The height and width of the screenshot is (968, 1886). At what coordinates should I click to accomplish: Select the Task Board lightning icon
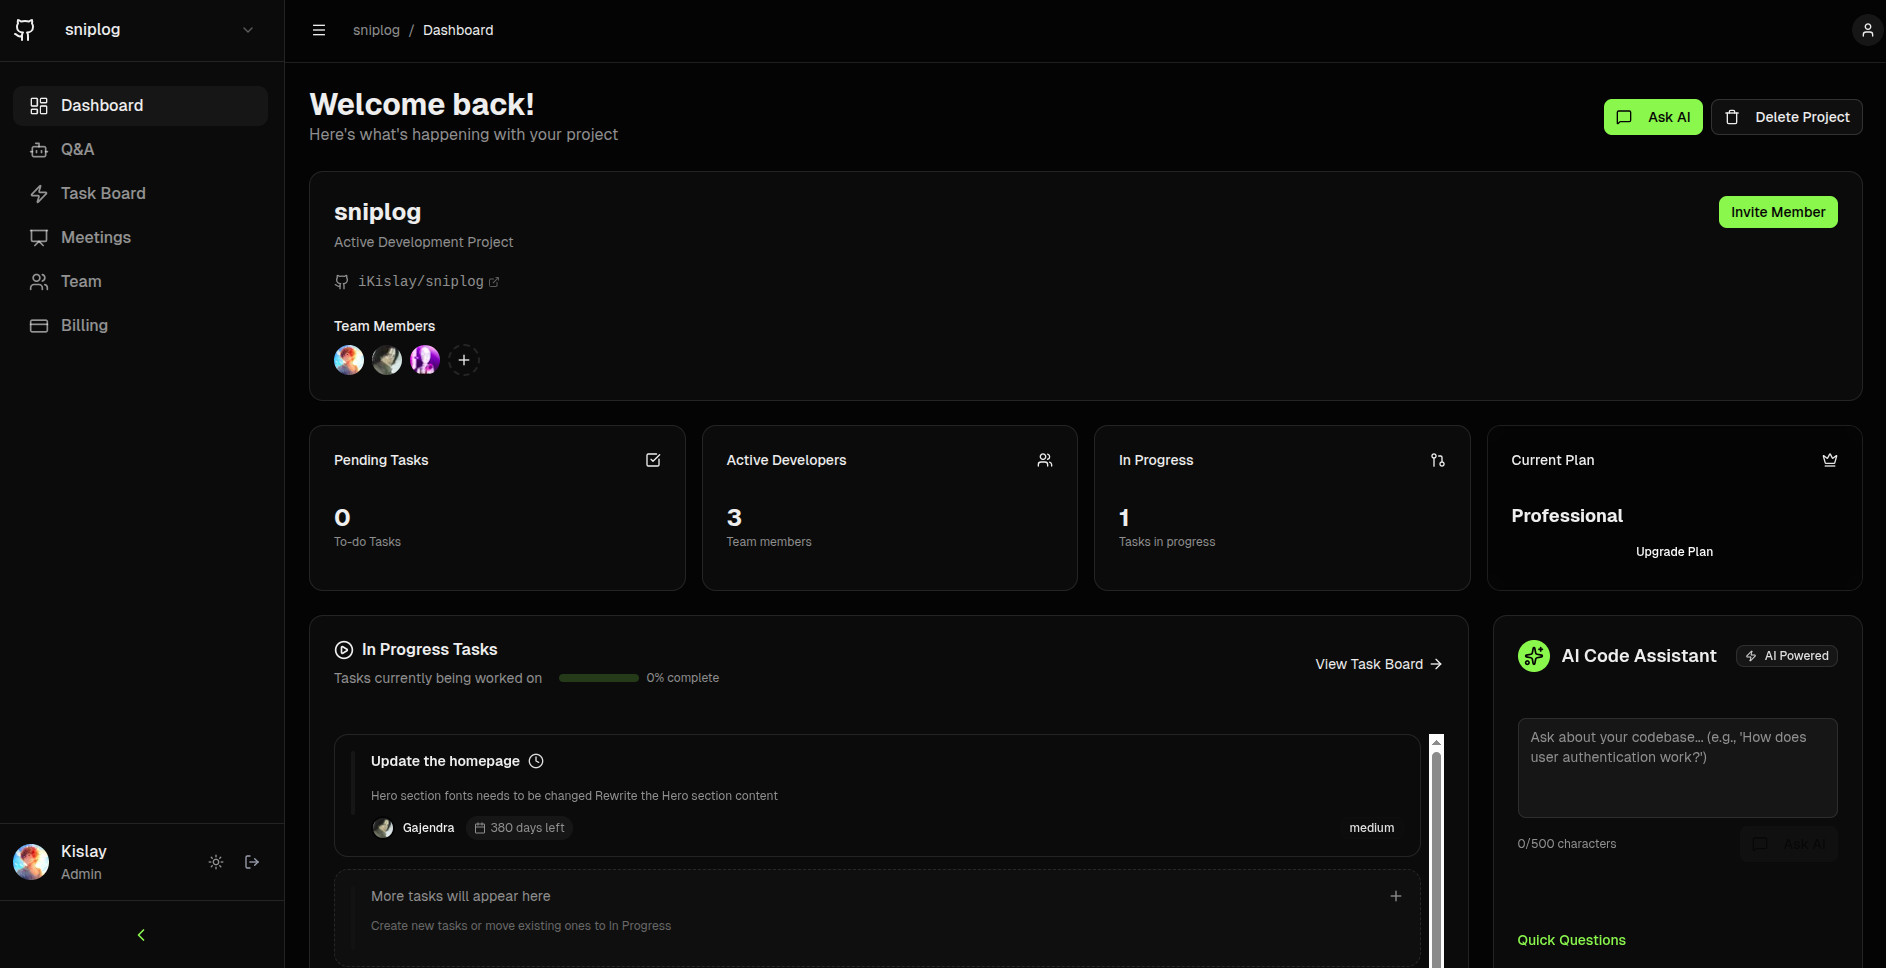pos(39,193)
